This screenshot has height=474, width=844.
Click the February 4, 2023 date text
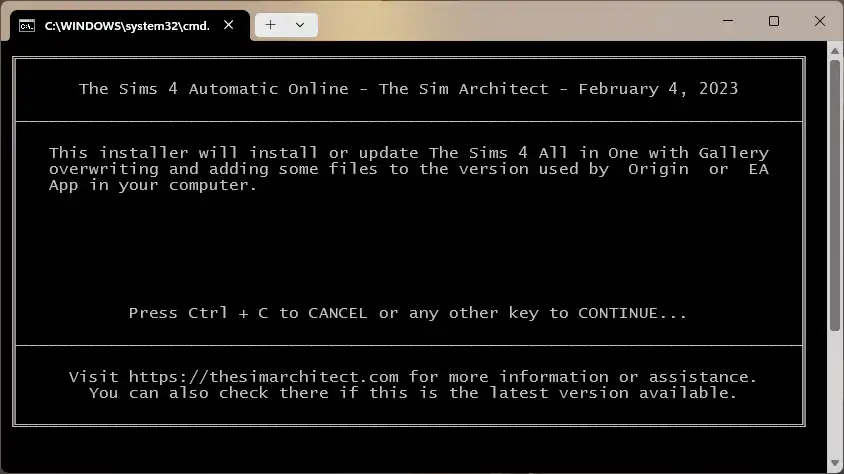tap(658, 89)
